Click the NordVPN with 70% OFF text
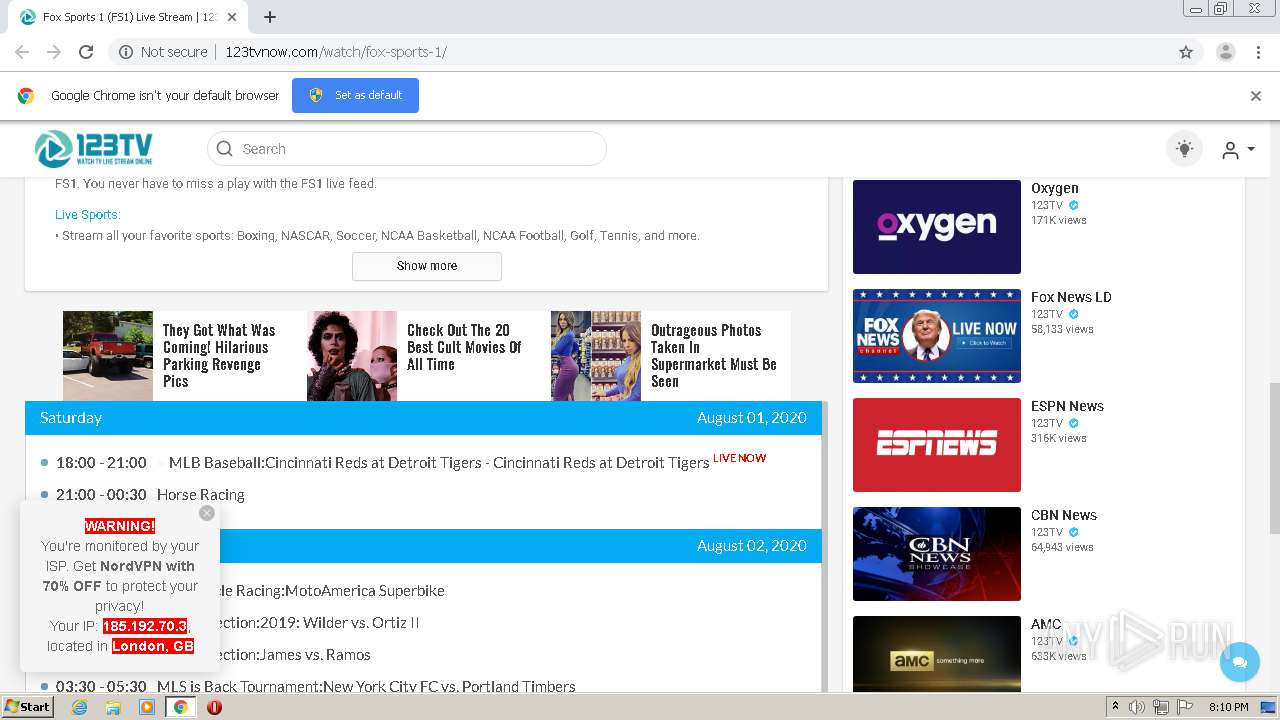 (119, 576)
